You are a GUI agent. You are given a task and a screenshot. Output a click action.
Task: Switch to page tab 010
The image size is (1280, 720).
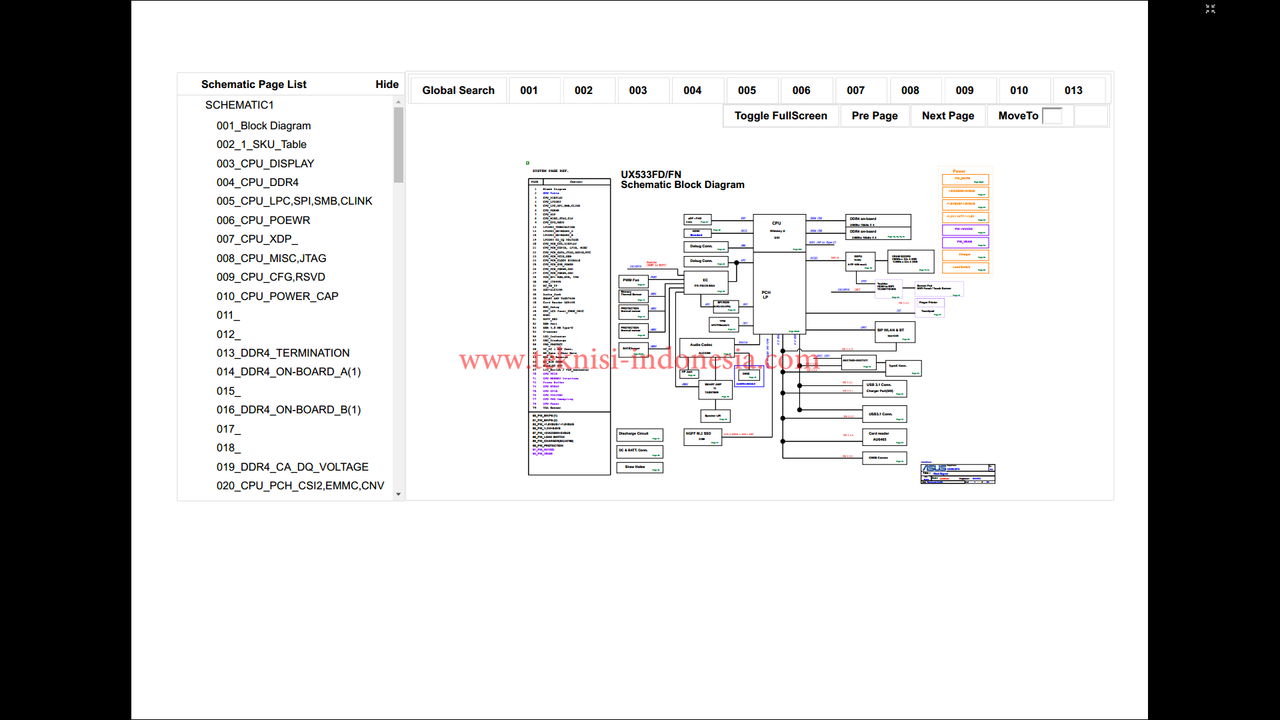click(1019, 90)
